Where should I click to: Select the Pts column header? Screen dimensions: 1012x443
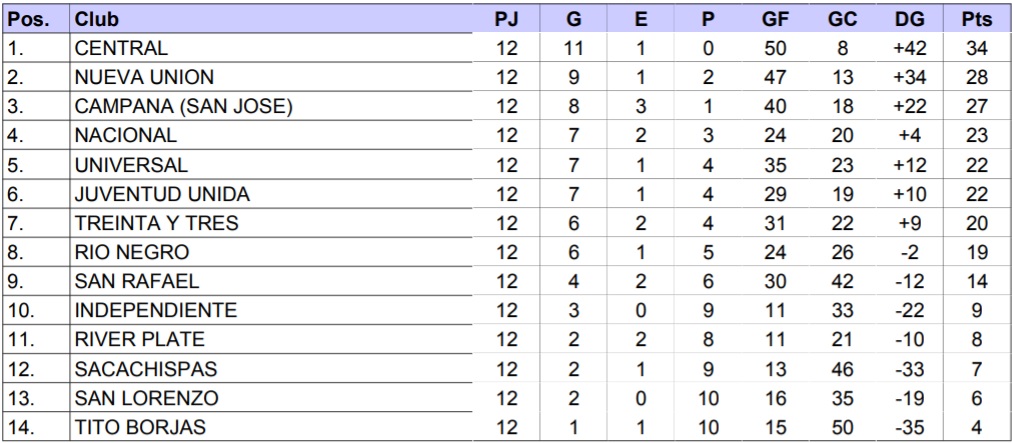coord(977,19)
